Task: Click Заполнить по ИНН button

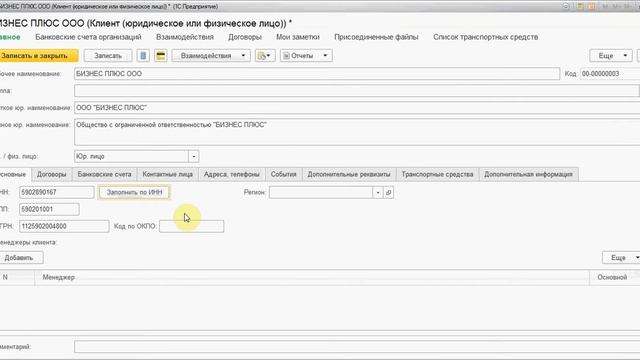Action: [x=134, y=192]
